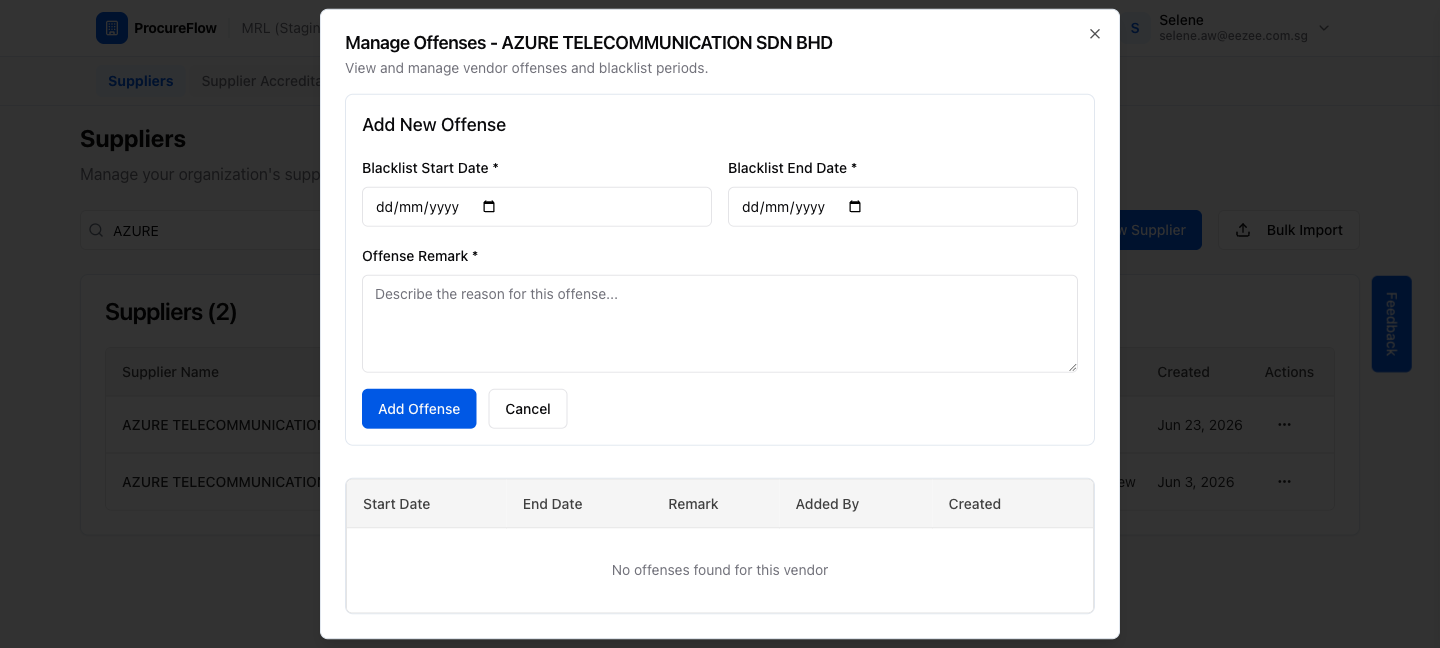
Task: Click the Add New Offense heading
Action: [434, 125]
